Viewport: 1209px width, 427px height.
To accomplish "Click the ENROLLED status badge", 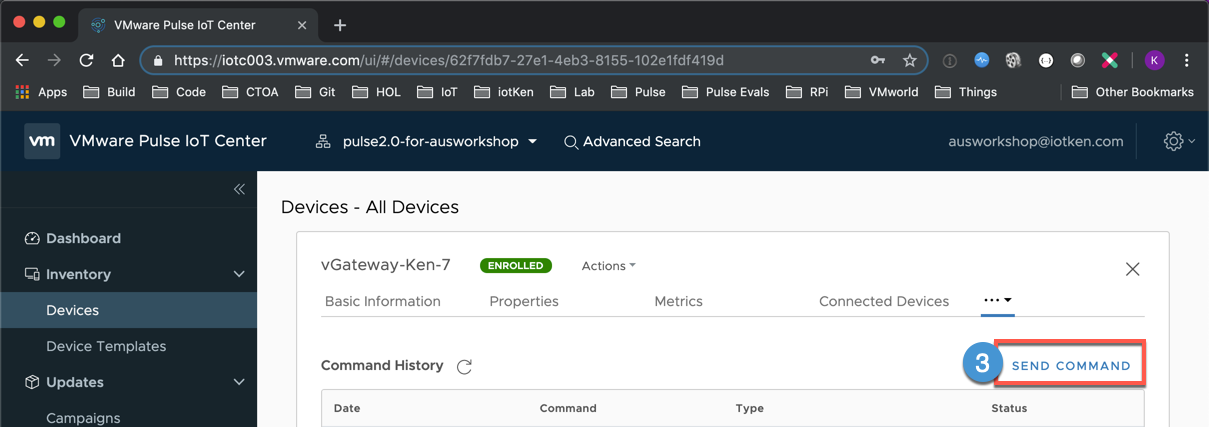I will 516,266.
